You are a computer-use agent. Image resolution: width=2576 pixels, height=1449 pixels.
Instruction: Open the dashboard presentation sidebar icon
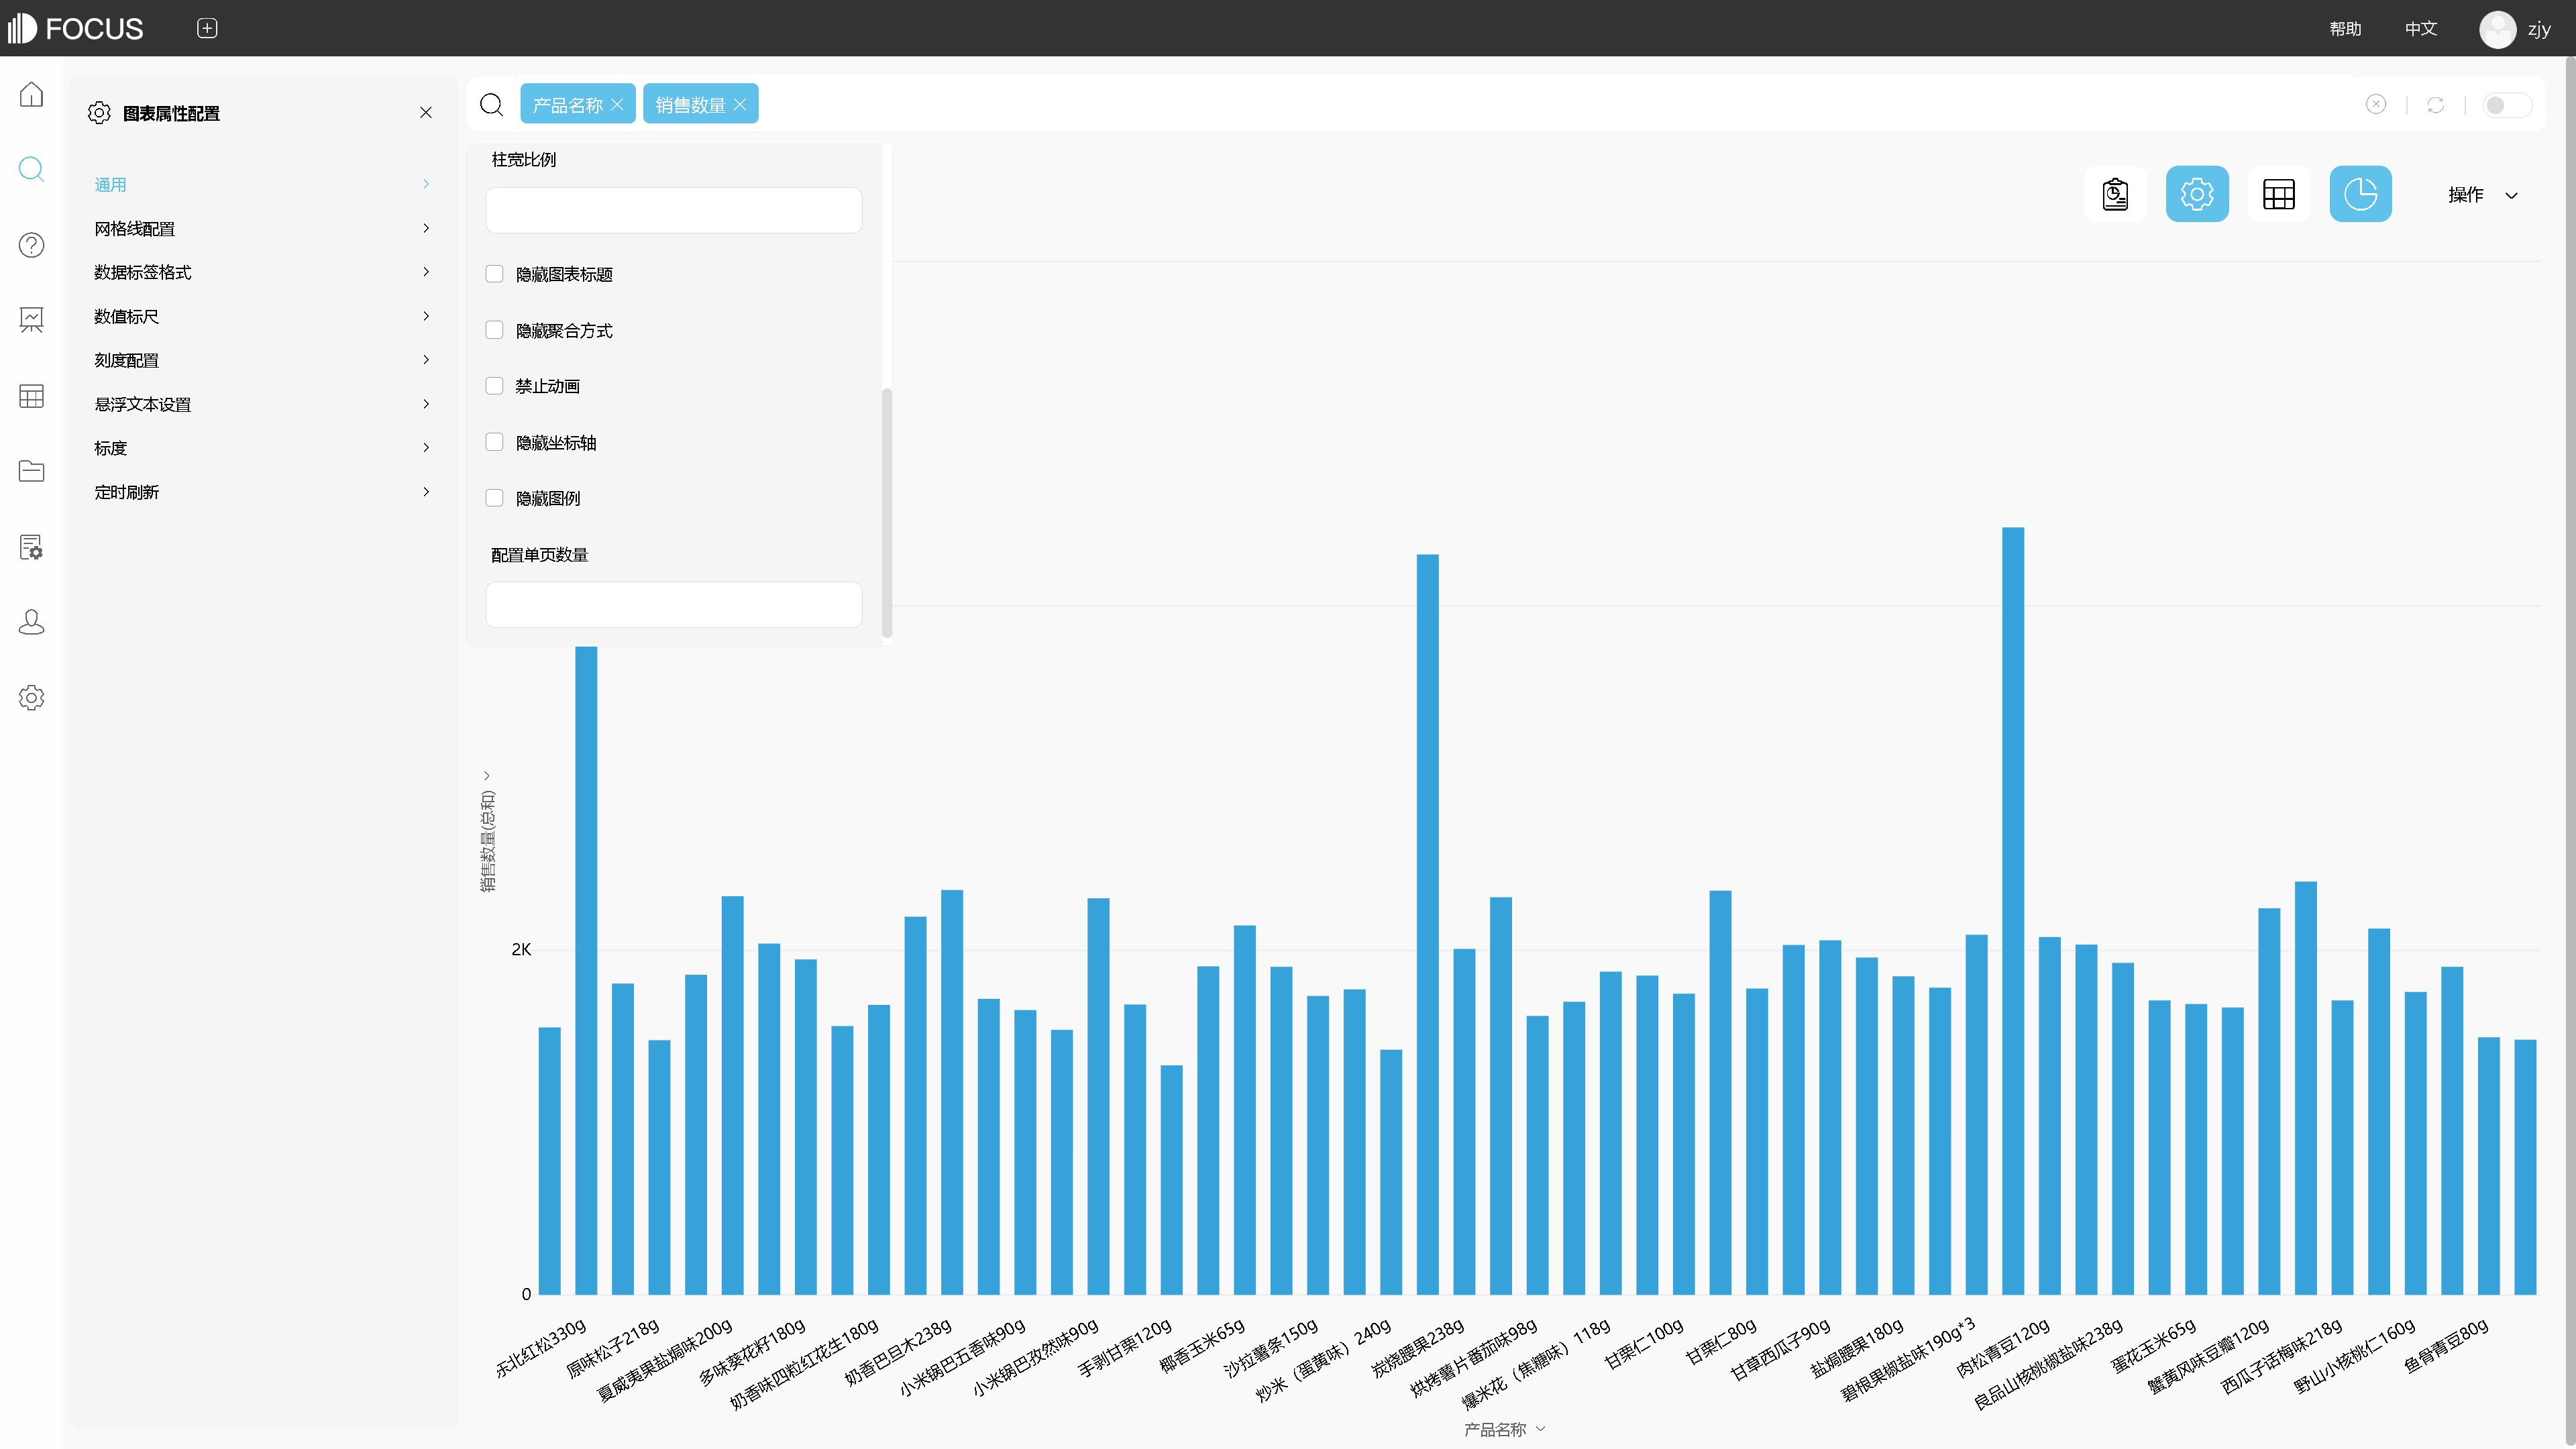click(x=31, y=320)
